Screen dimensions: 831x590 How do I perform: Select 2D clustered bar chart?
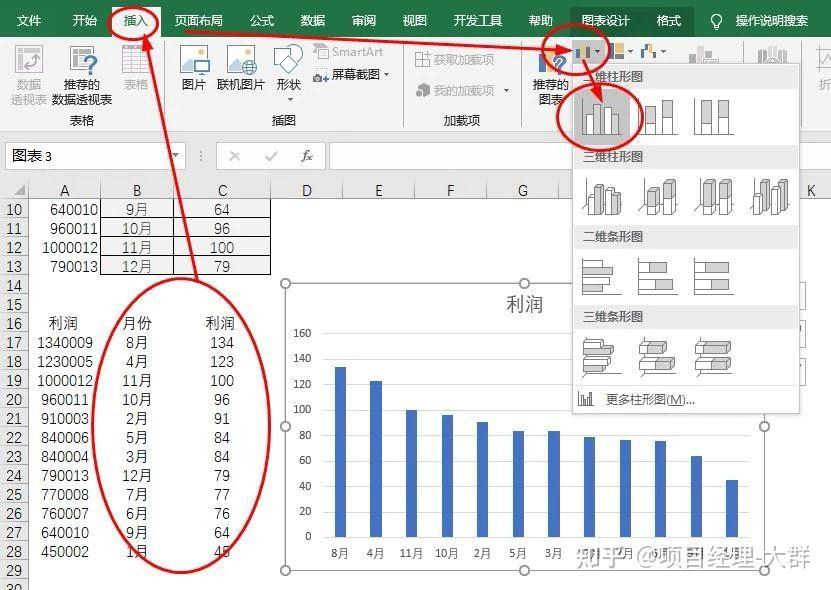602,276
